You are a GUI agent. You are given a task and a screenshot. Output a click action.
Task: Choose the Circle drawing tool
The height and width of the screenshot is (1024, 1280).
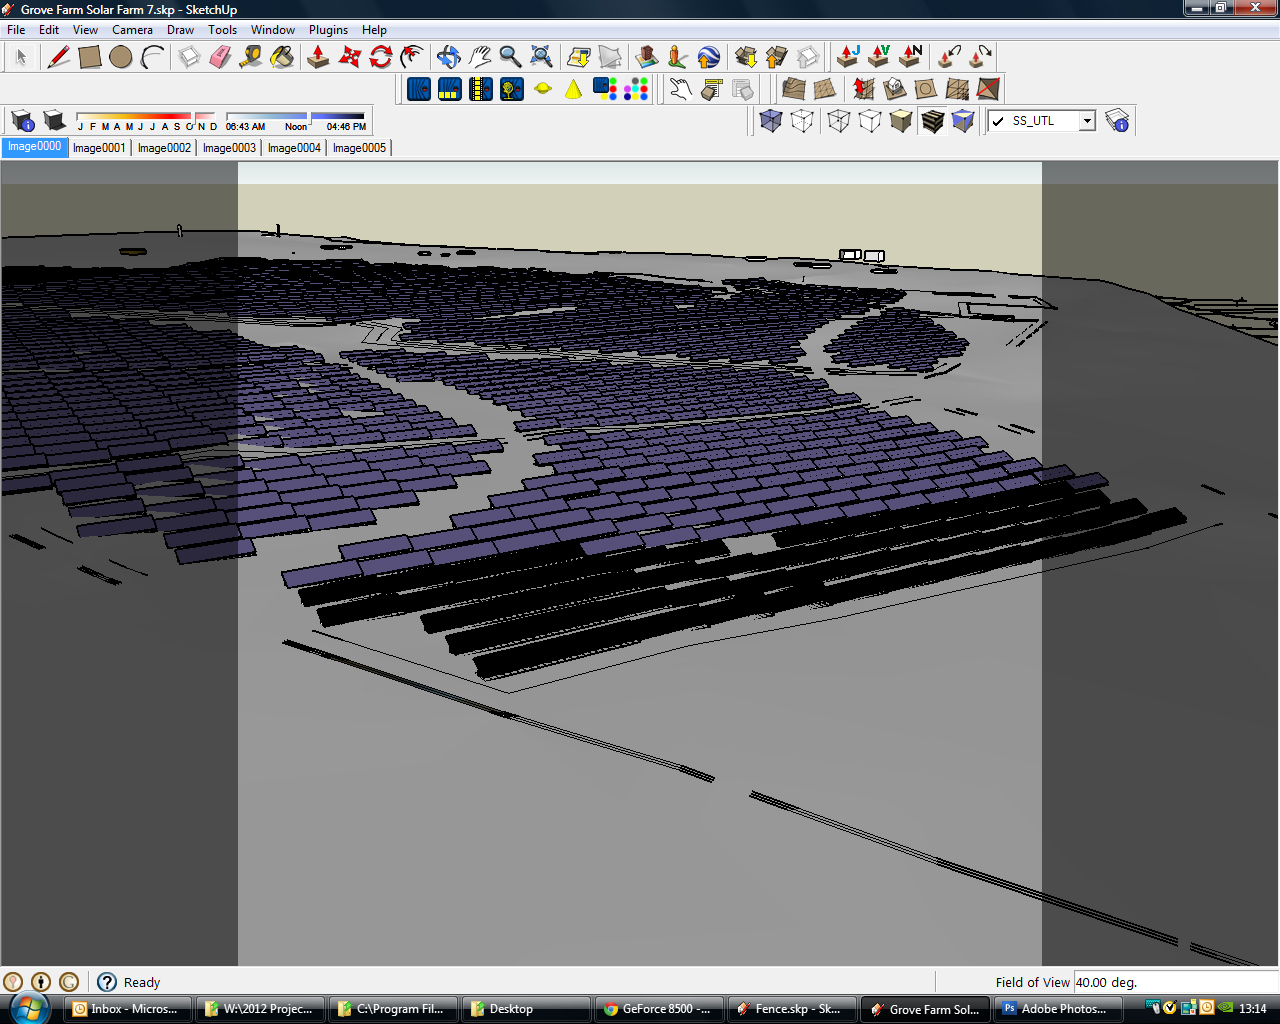tap(120, 57)
